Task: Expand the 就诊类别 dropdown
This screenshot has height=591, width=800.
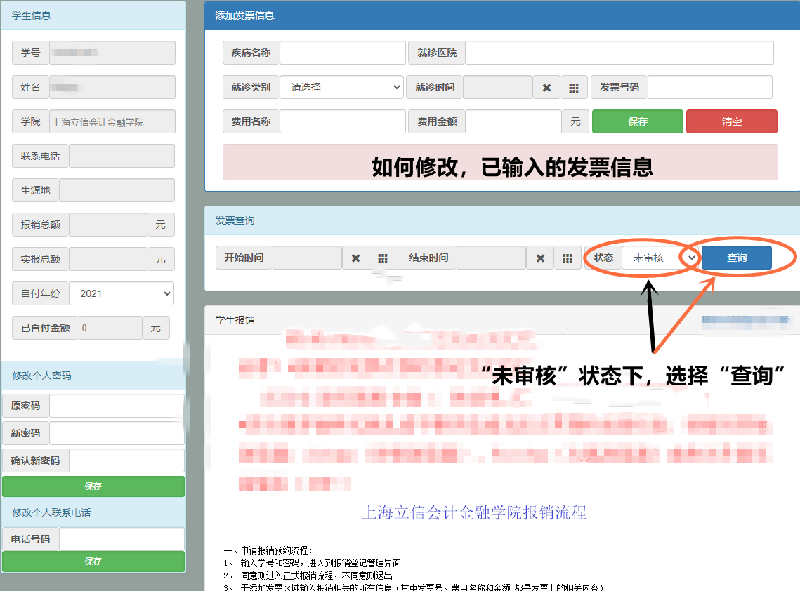Action: pyautogui.click(x=341, y=87)
